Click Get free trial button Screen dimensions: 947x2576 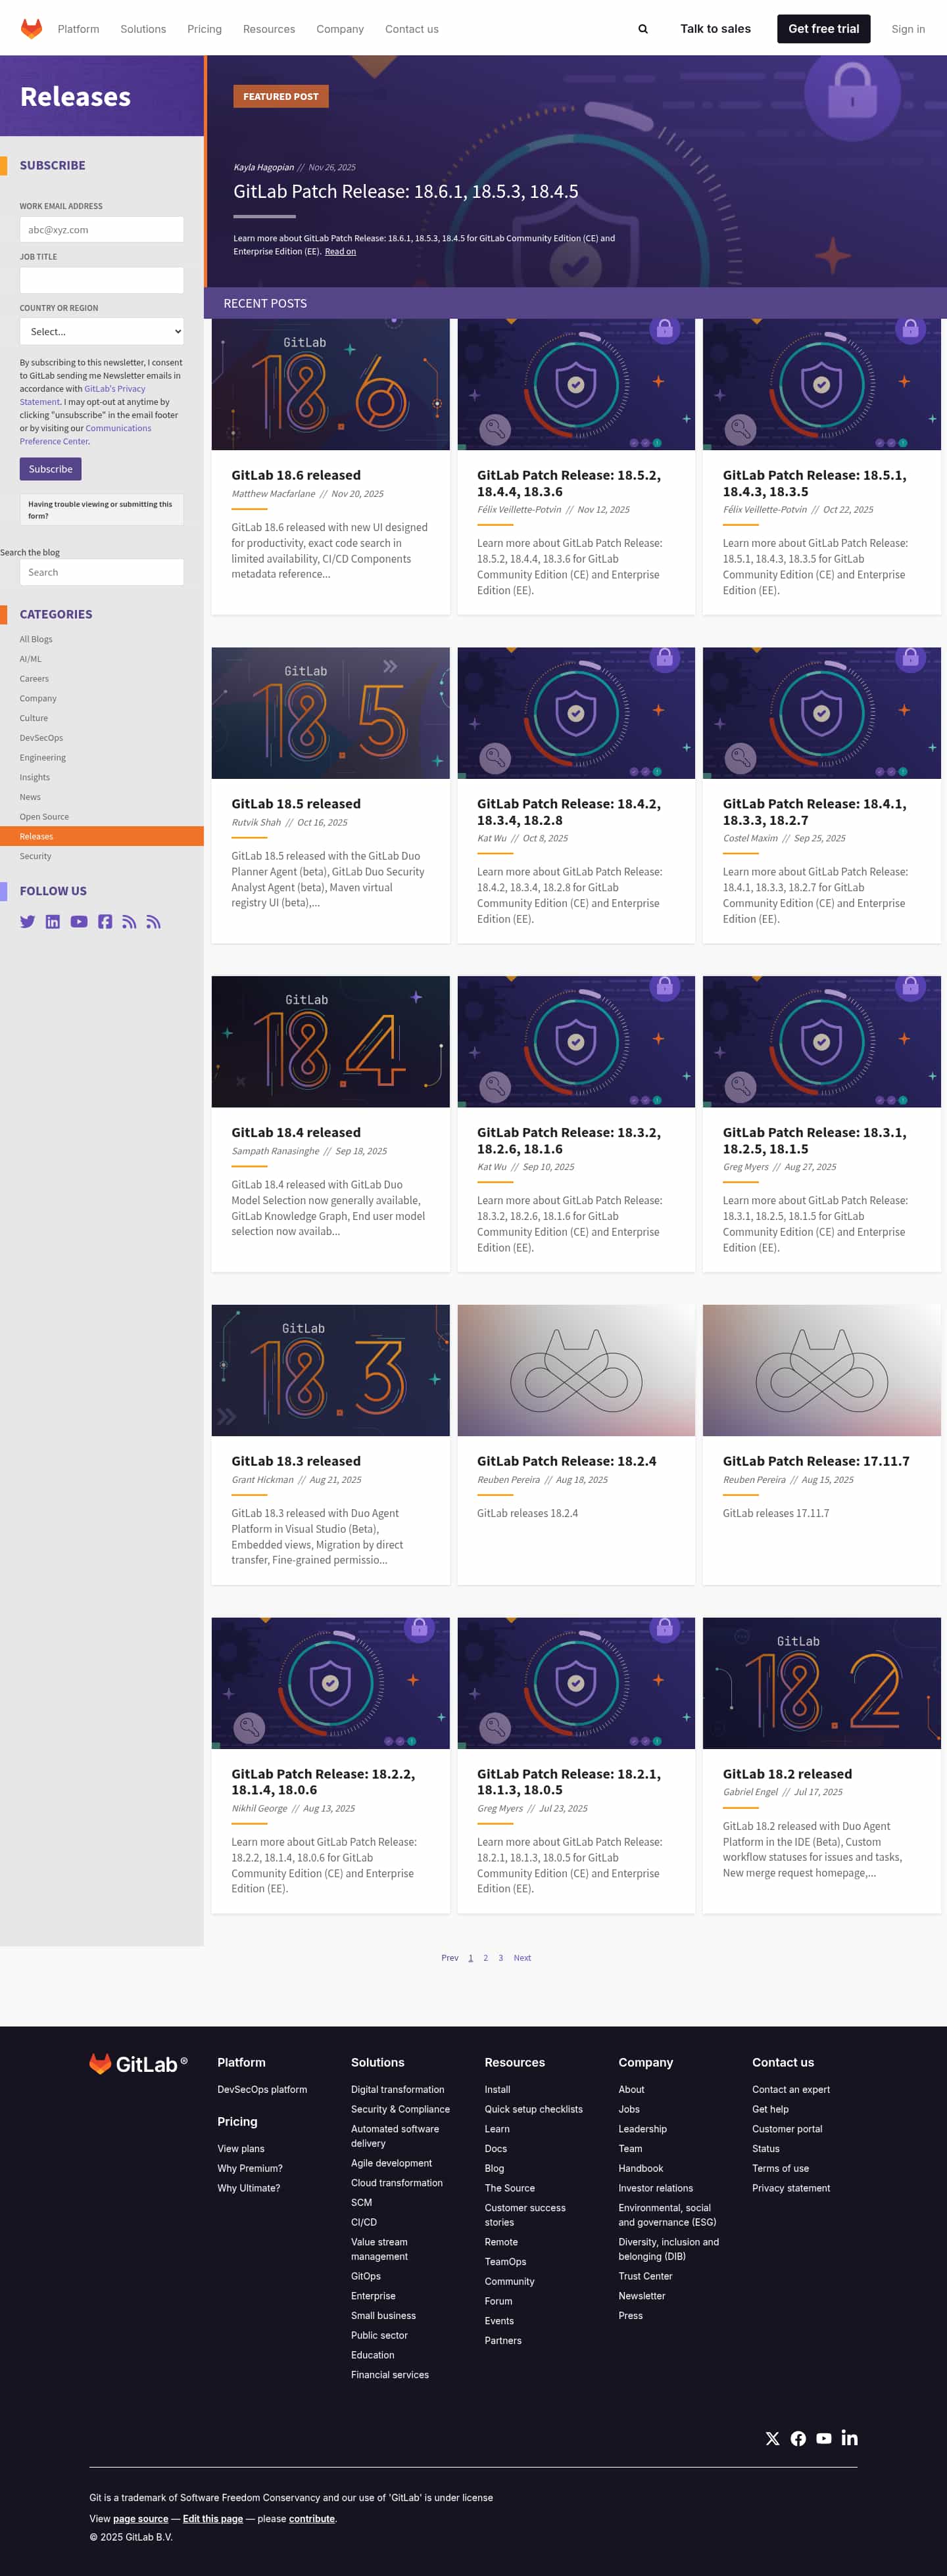click(x=824, y=29)
